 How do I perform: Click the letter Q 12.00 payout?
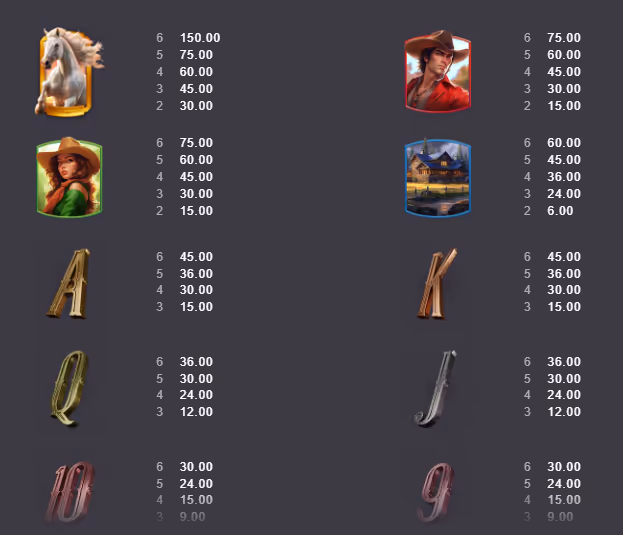click(196, 411)
